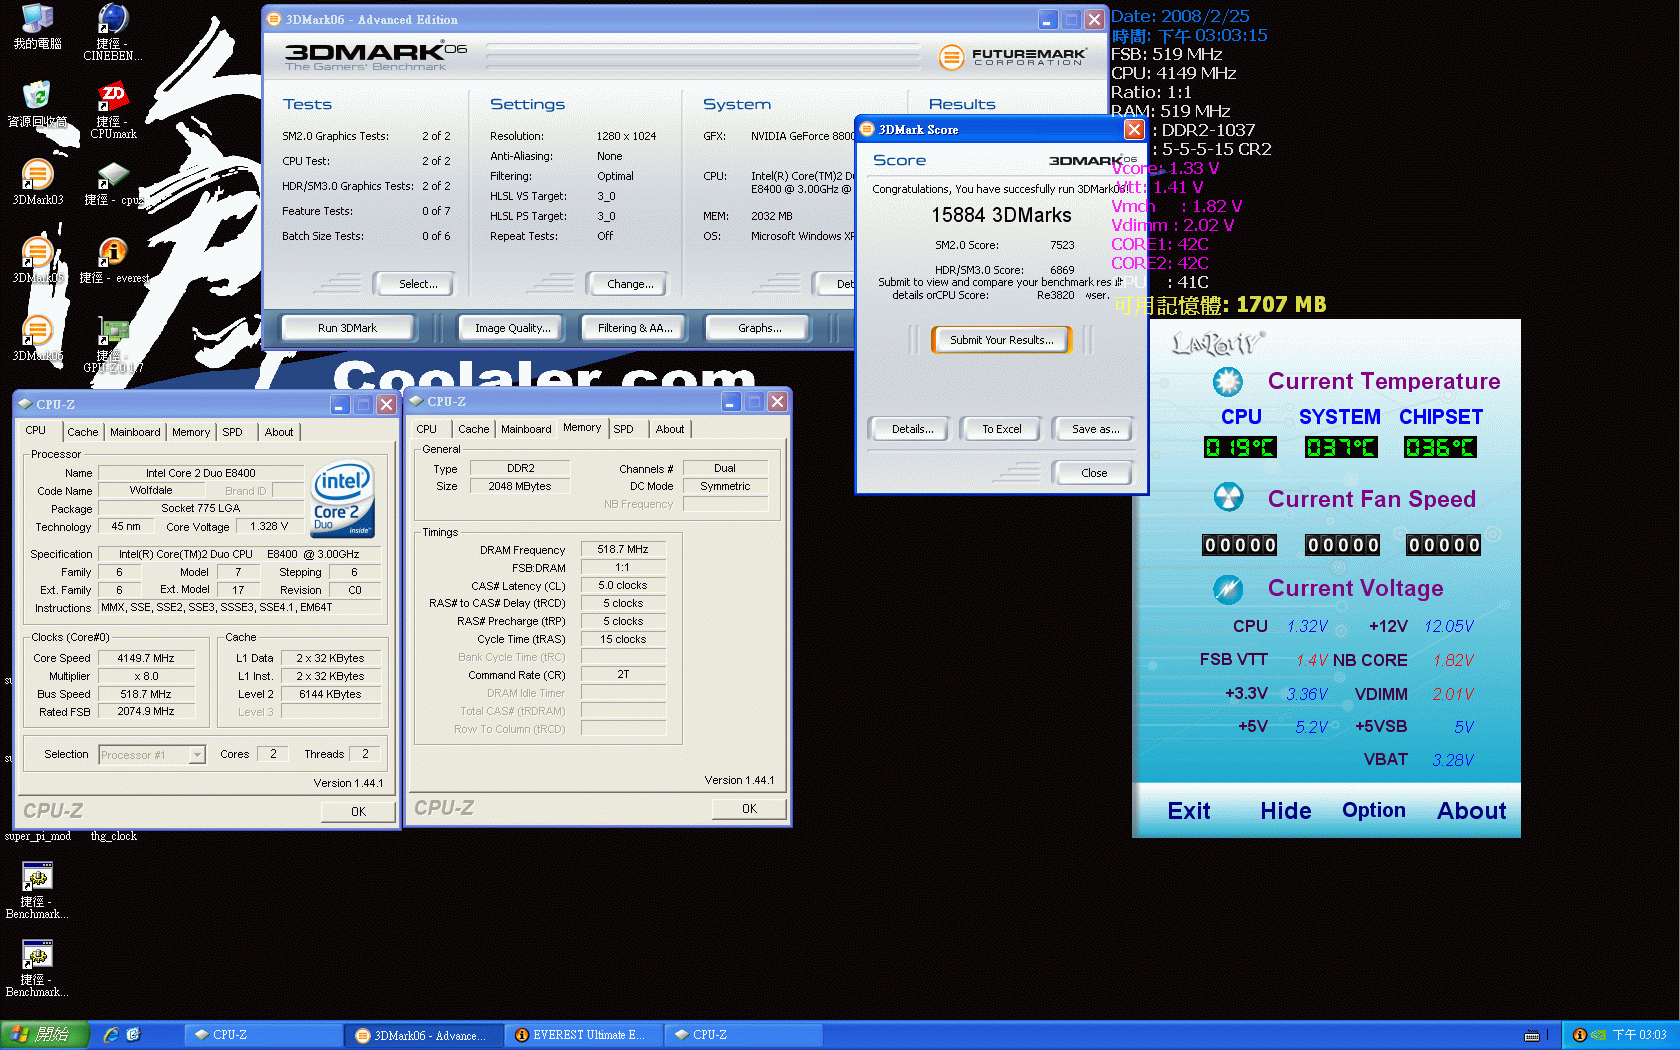1680x1050 pixels.
Task: Click the Current Fan Speed icon
Action: coord(1227,497)
